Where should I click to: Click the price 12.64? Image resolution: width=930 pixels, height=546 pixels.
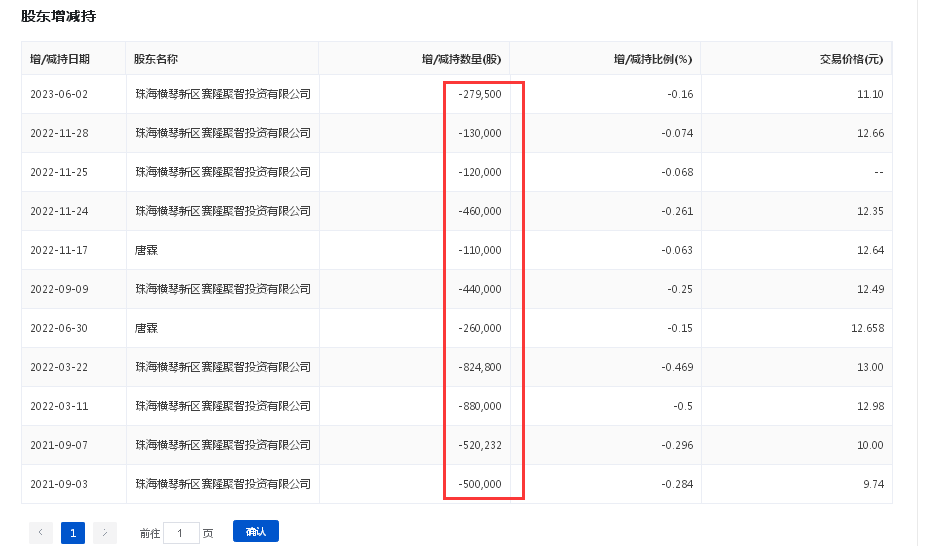[x=870, y=250]
